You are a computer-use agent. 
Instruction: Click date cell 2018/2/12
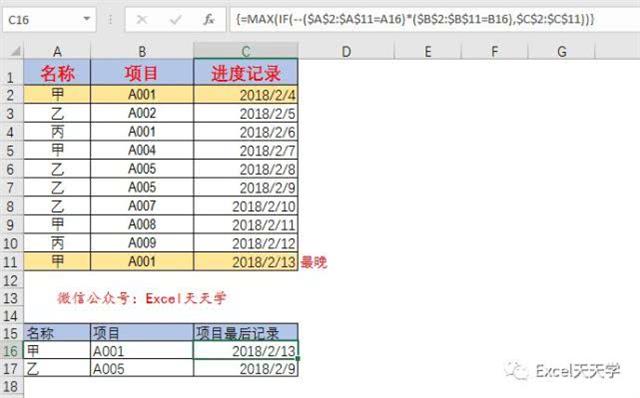[x=246, y=243]
